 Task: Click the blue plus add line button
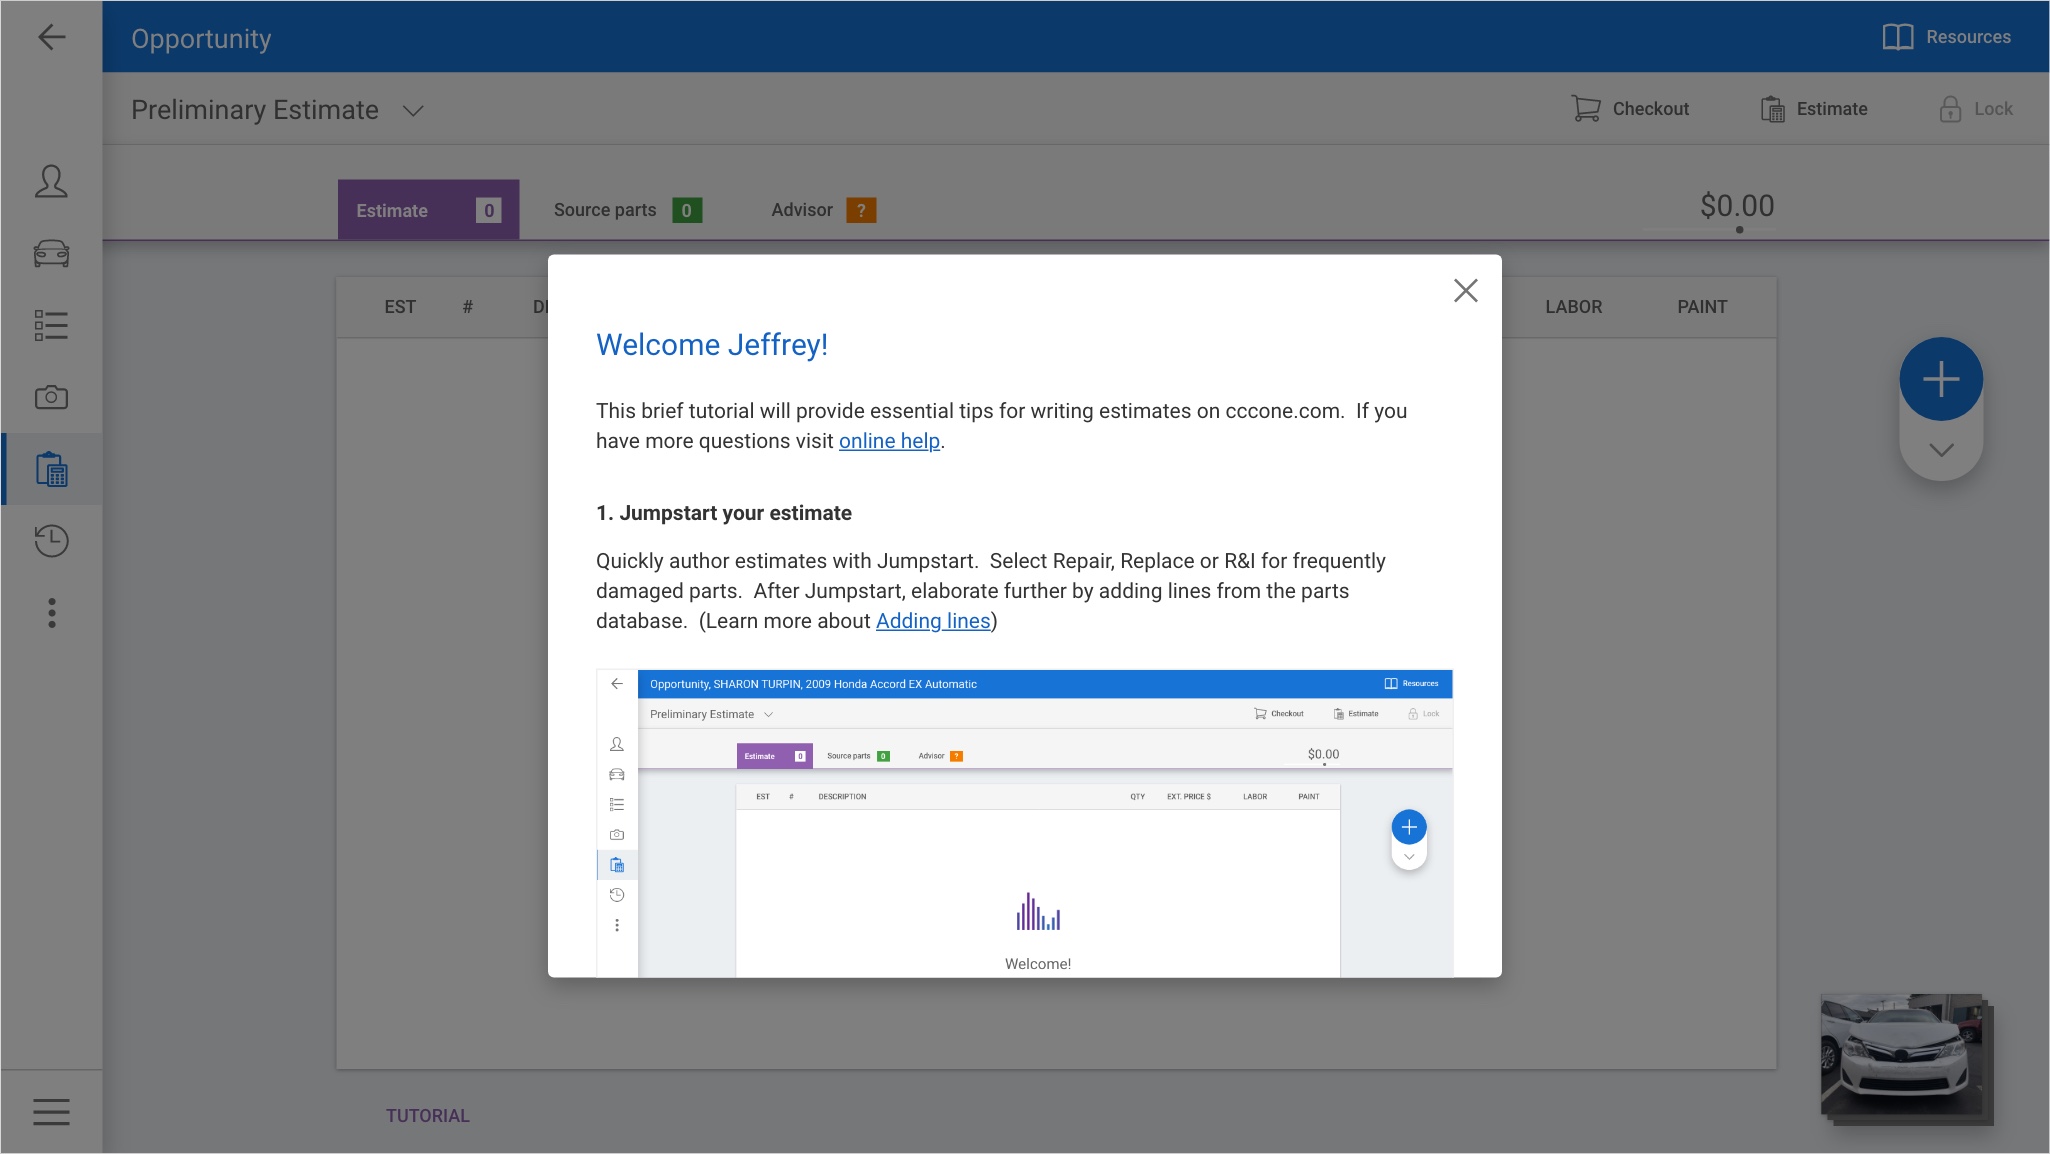1940,379
